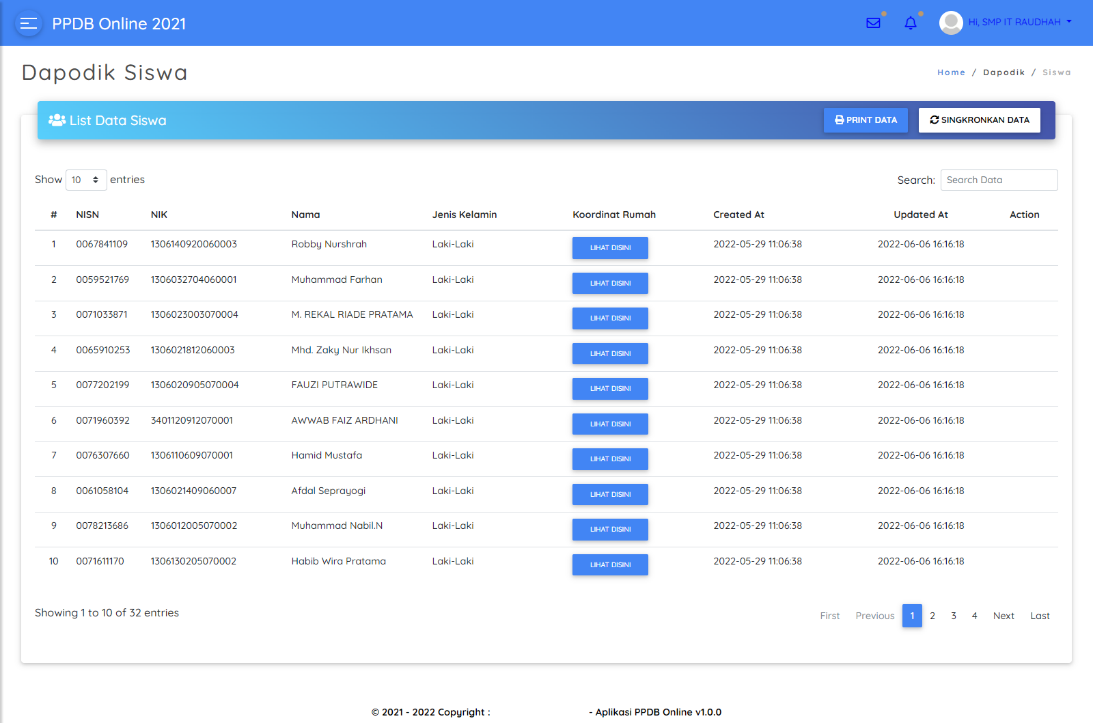The height and width of the screenshot is (723, 1093).
Task: Sort table by Nama column header
Action: click(x=305, y=215)
